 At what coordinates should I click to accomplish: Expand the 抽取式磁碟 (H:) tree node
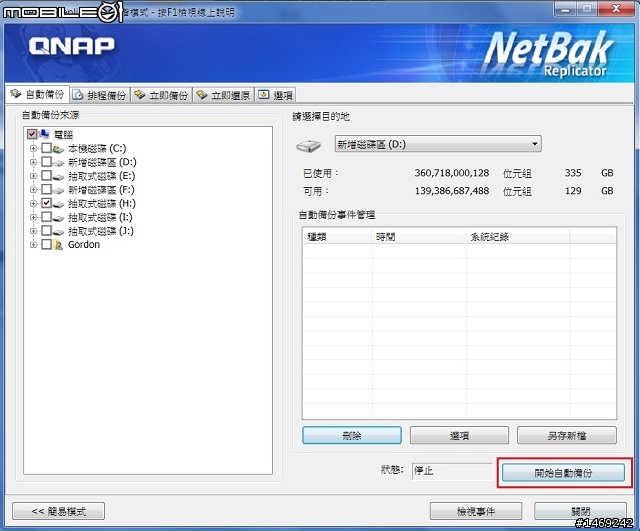33,203
